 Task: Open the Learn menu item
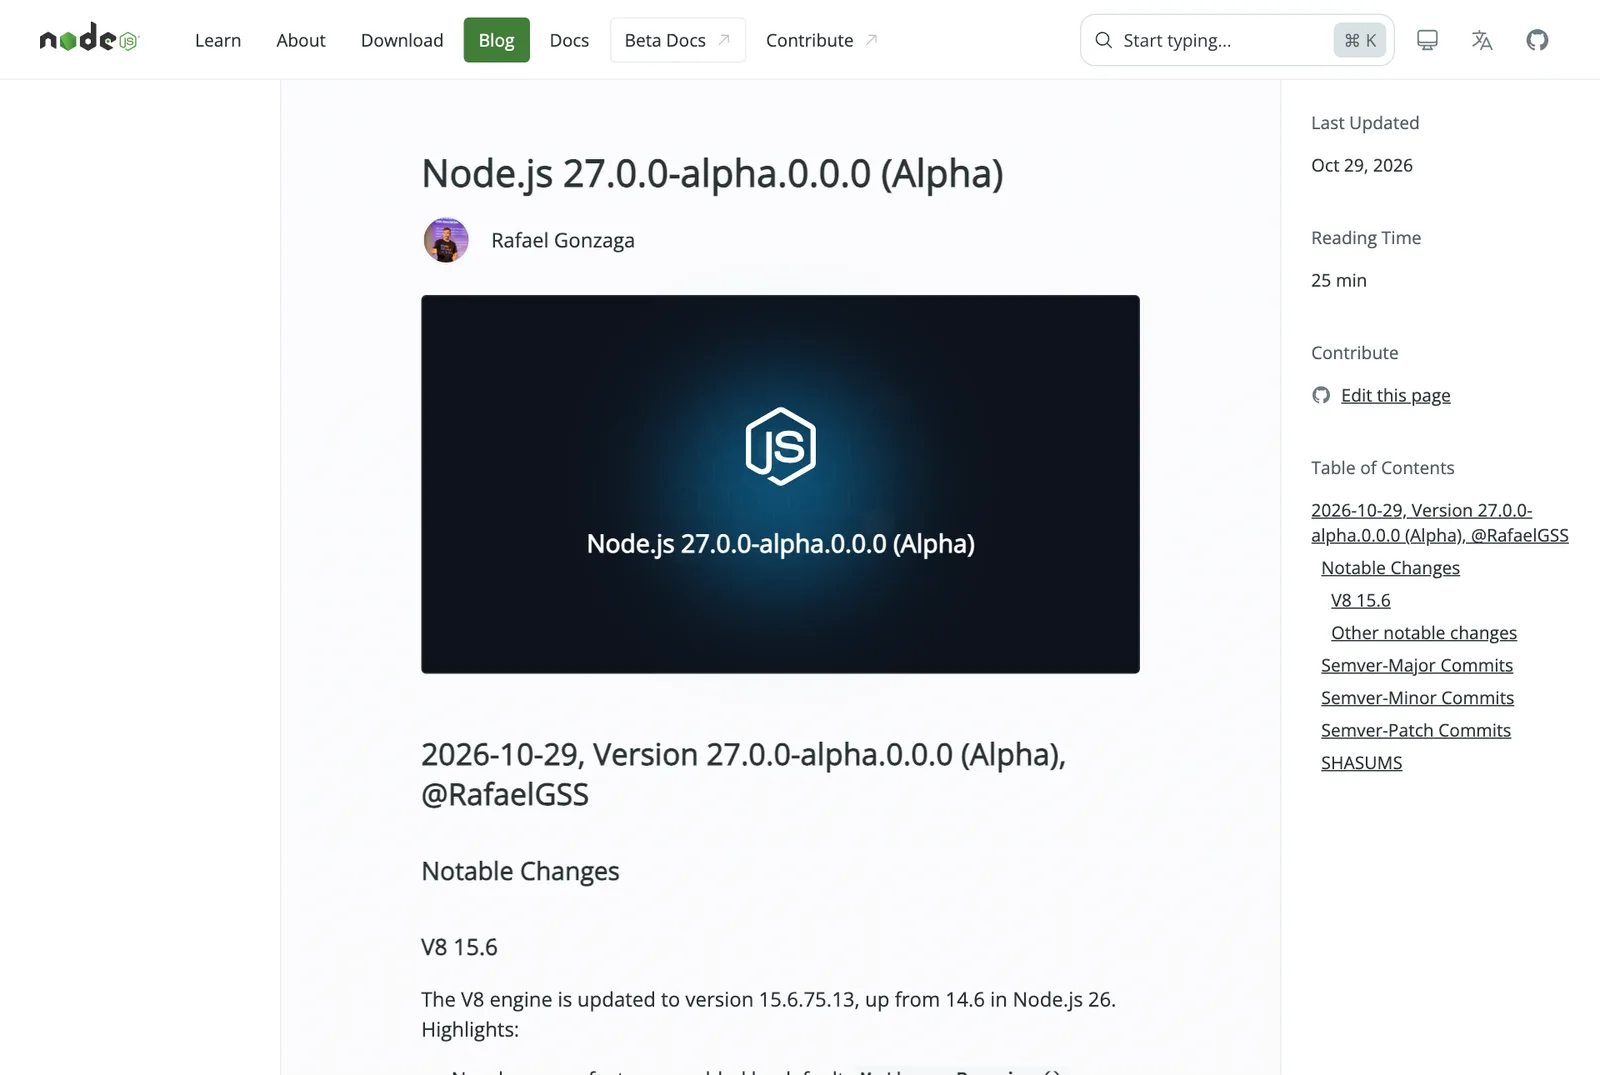click(218, 40)
